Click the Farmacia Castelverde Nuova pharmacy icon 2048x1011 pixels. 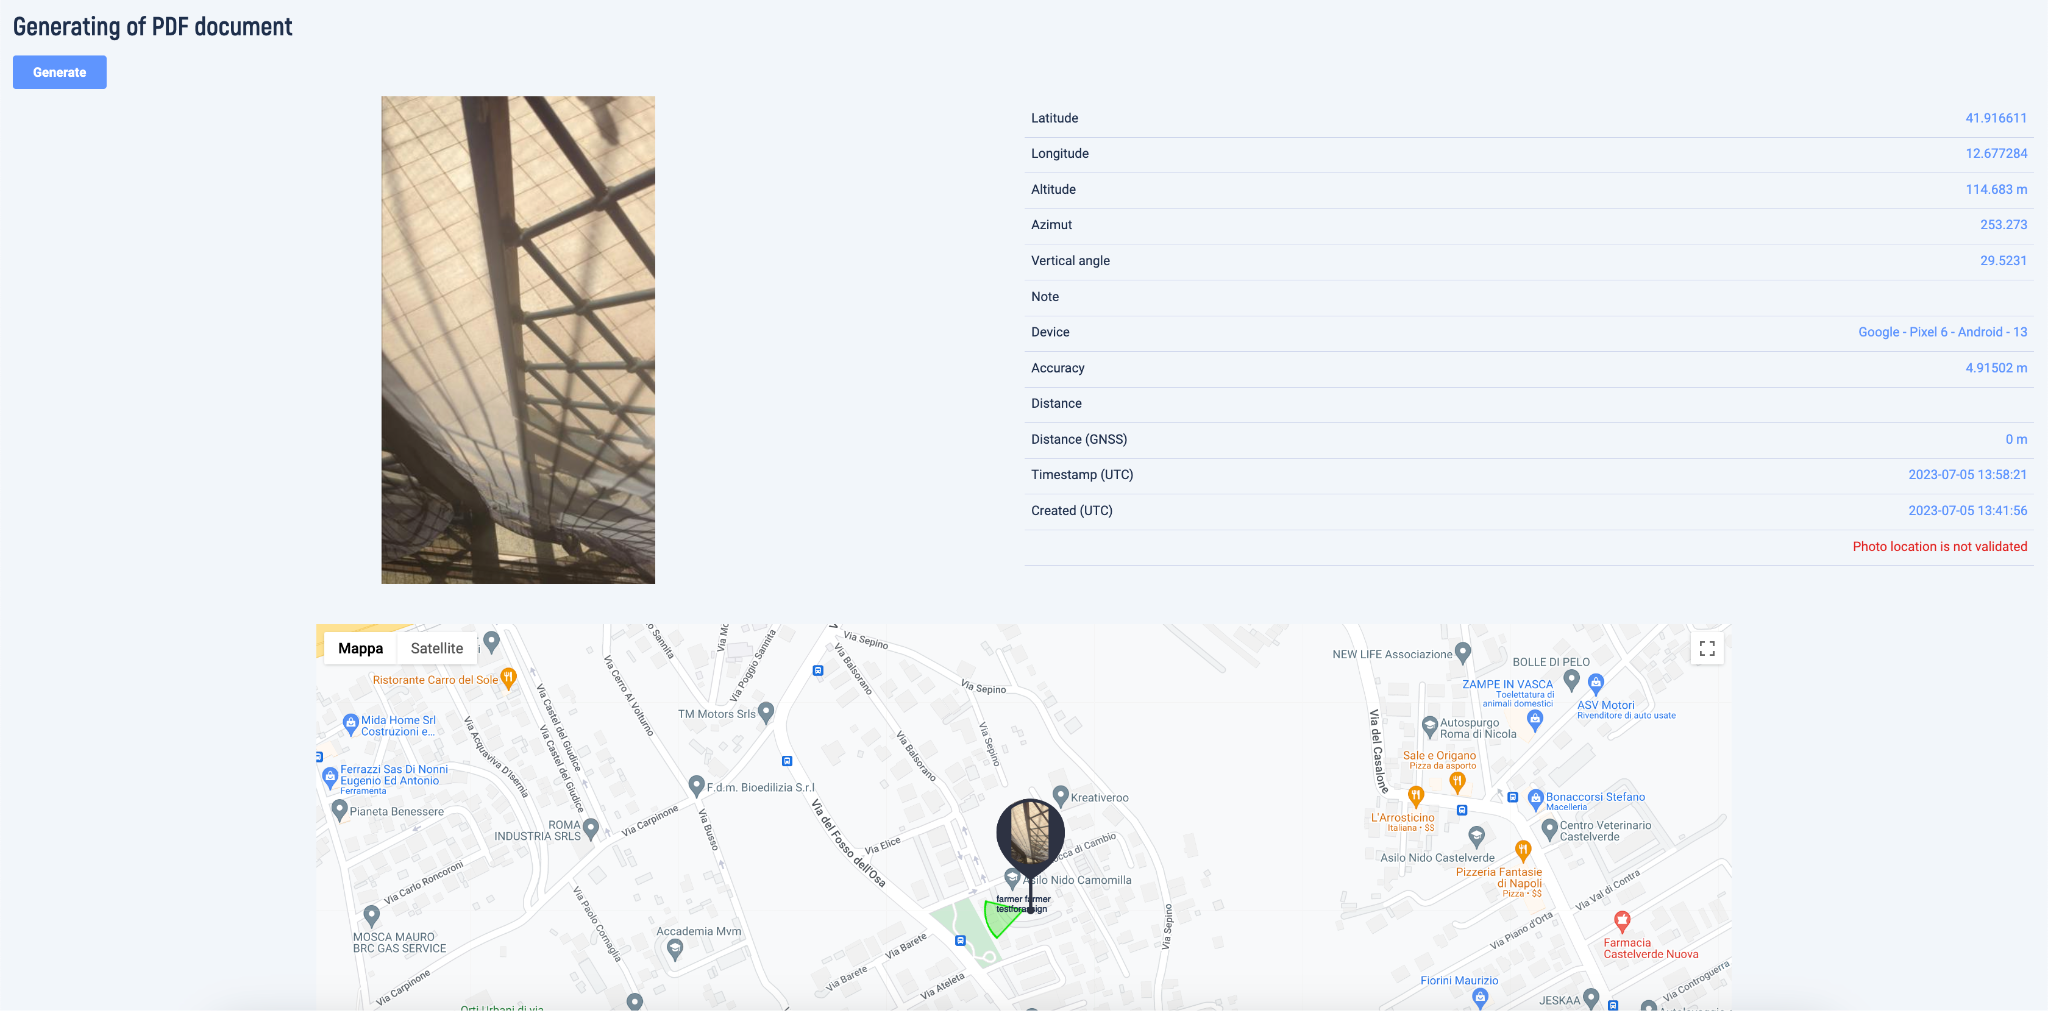1622,921
